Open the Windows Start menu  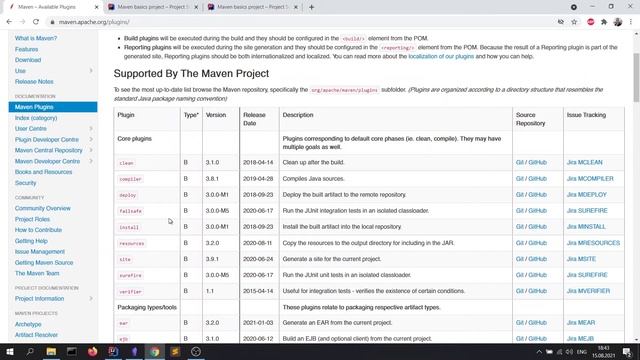pos(9,351)
